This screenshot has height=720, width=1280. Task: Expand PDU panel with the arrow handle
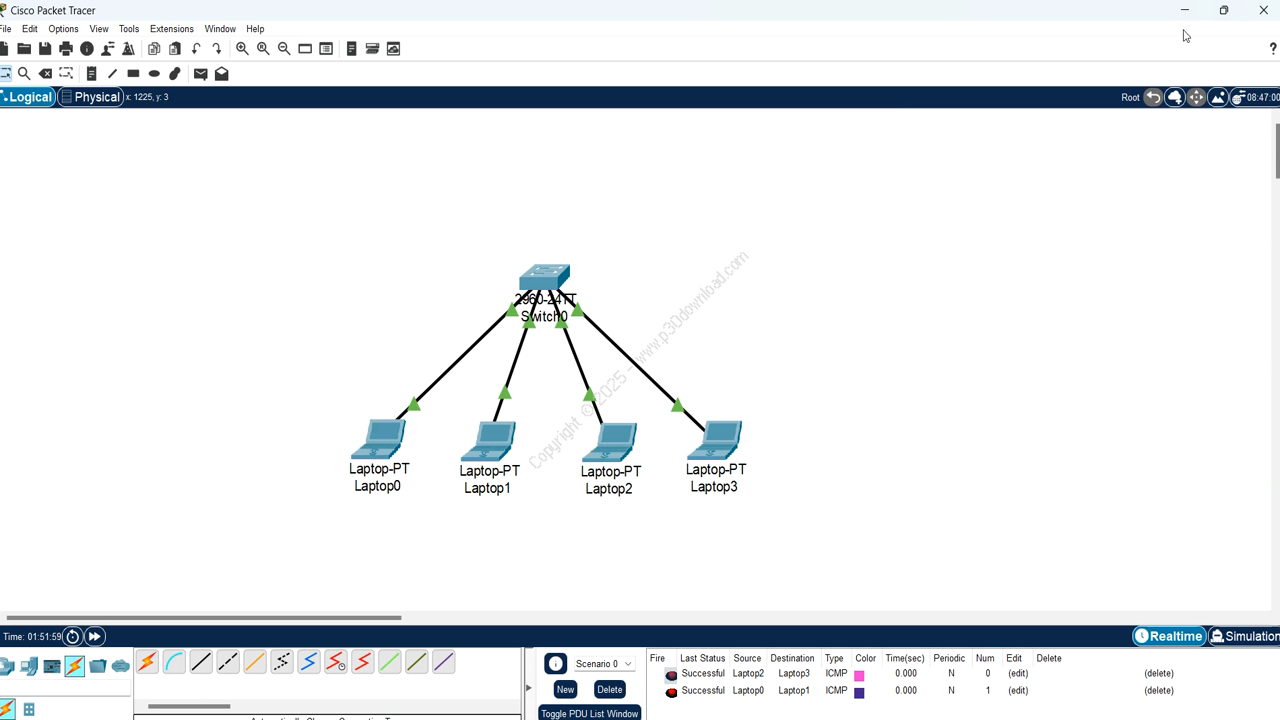tap(528, 687)
